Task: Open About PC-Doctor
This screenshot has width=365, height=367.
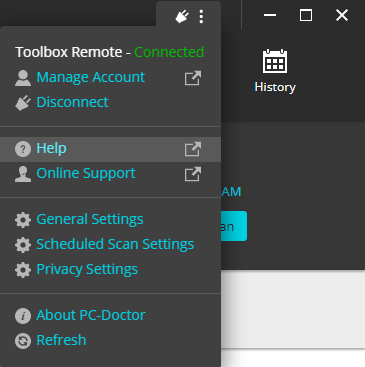Action: (91, 315)
